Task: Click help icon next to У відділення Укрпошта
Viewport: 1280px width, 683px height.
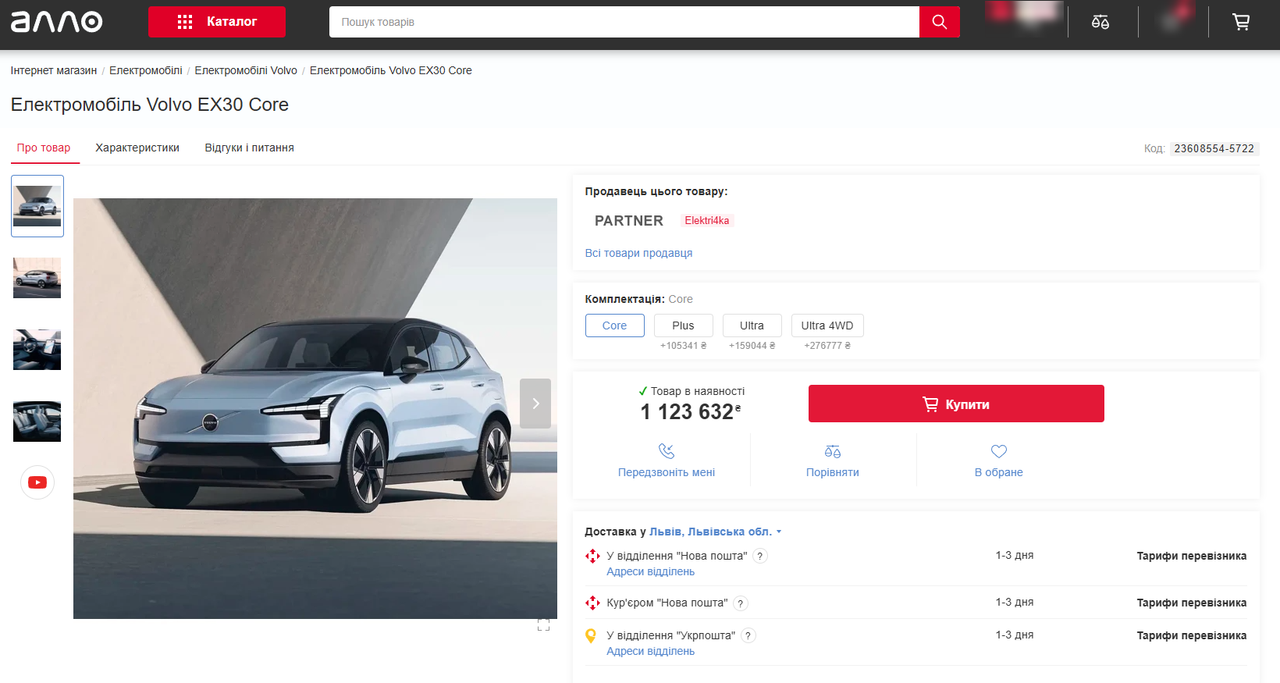Action: coord(749,635)
